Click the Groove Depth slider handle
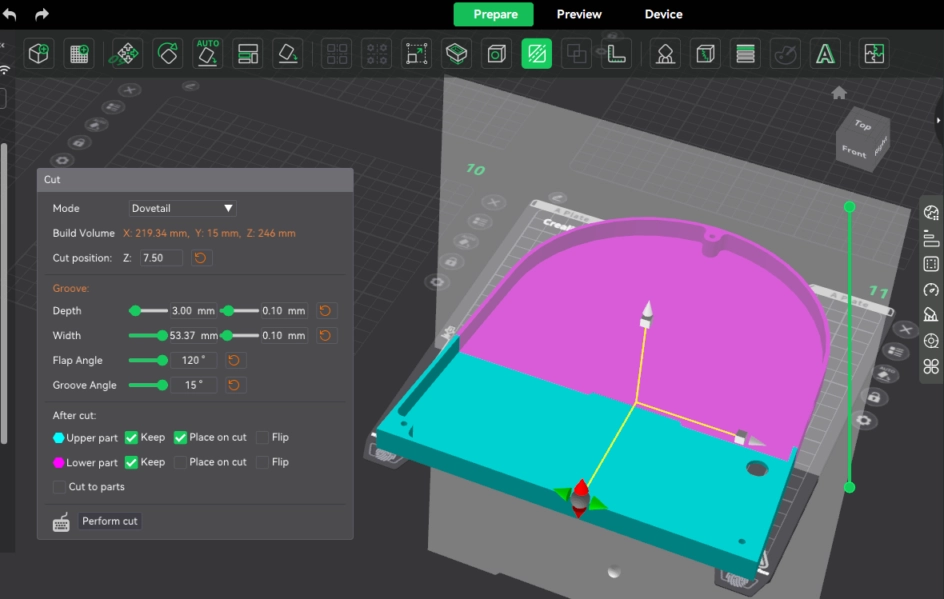 135,311
